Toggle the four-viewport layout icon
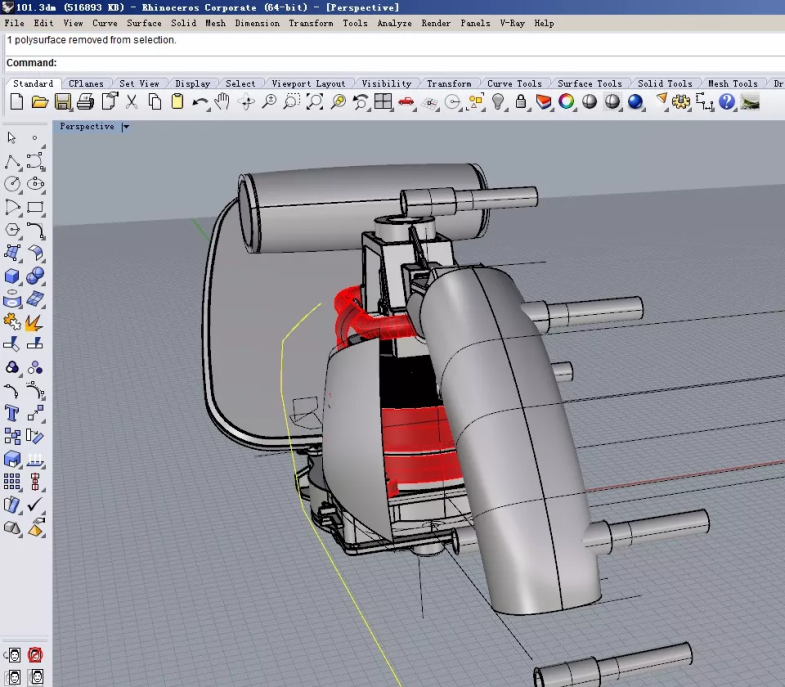This screenshot has height=687, width=785. [383, 102]
